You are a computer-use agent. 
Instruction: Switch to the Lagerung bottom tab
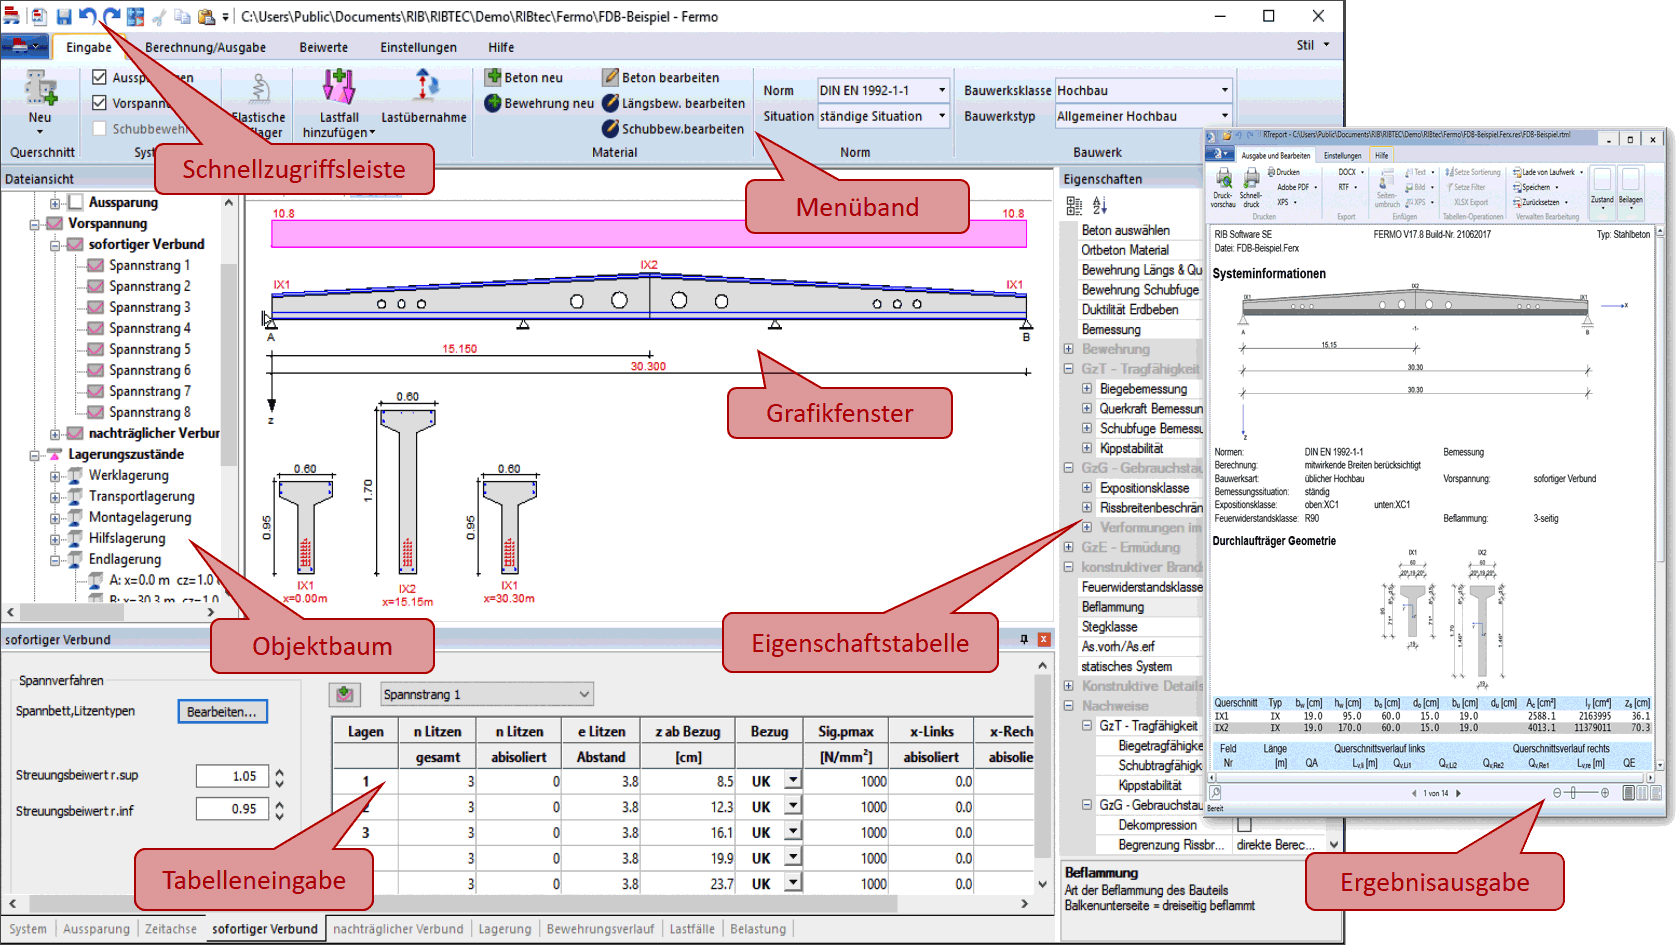[505, 929]
